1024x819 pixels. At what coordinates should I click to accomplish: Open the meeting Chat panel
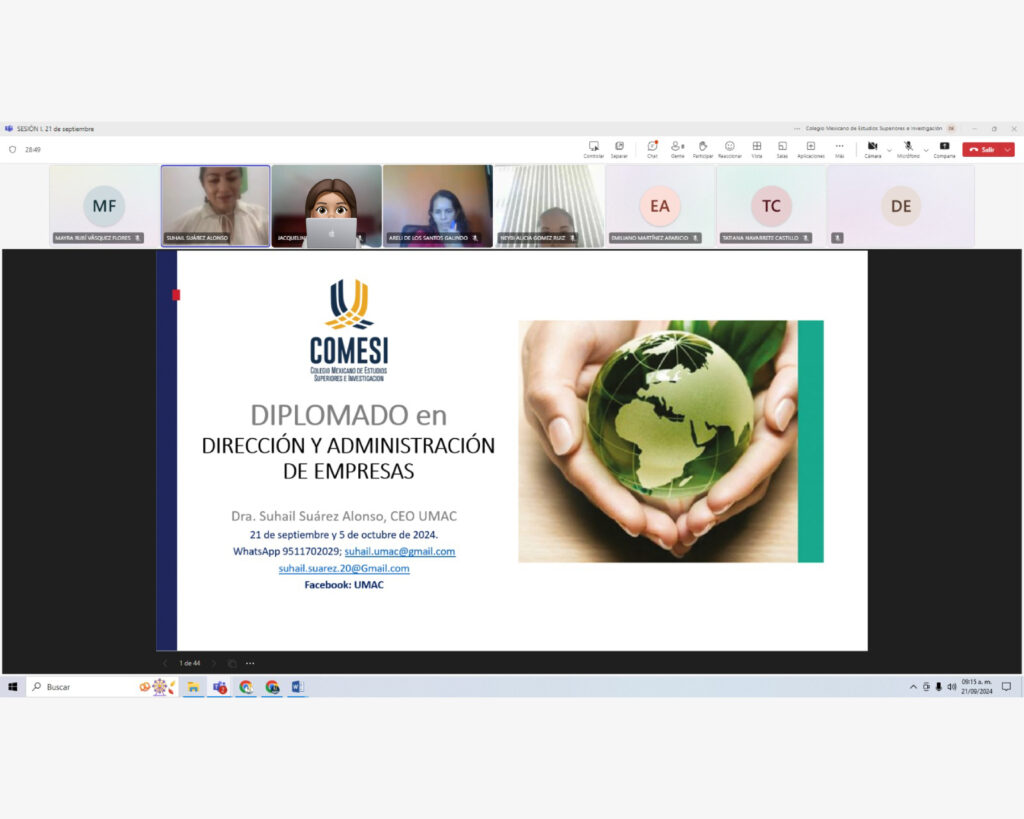pos(652,149)
